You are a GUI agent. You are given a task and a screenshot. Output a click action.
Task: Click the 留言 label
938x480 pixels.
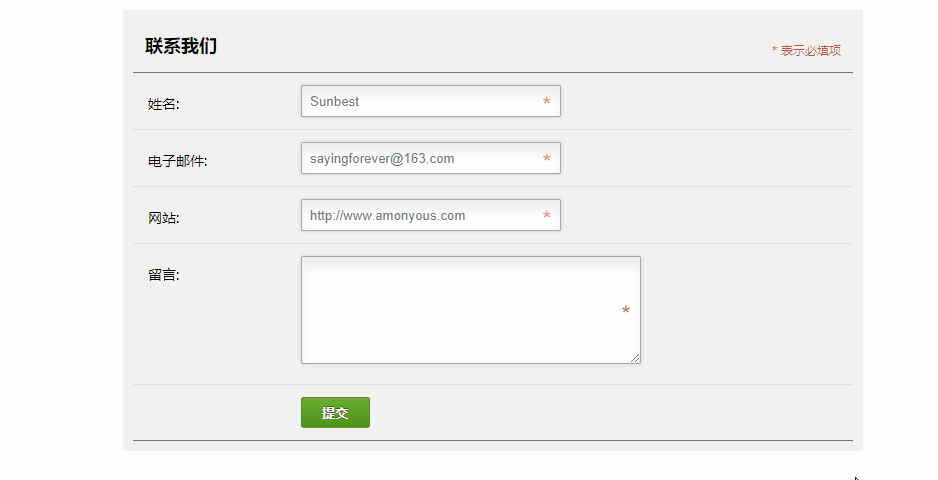coord(163,275)
